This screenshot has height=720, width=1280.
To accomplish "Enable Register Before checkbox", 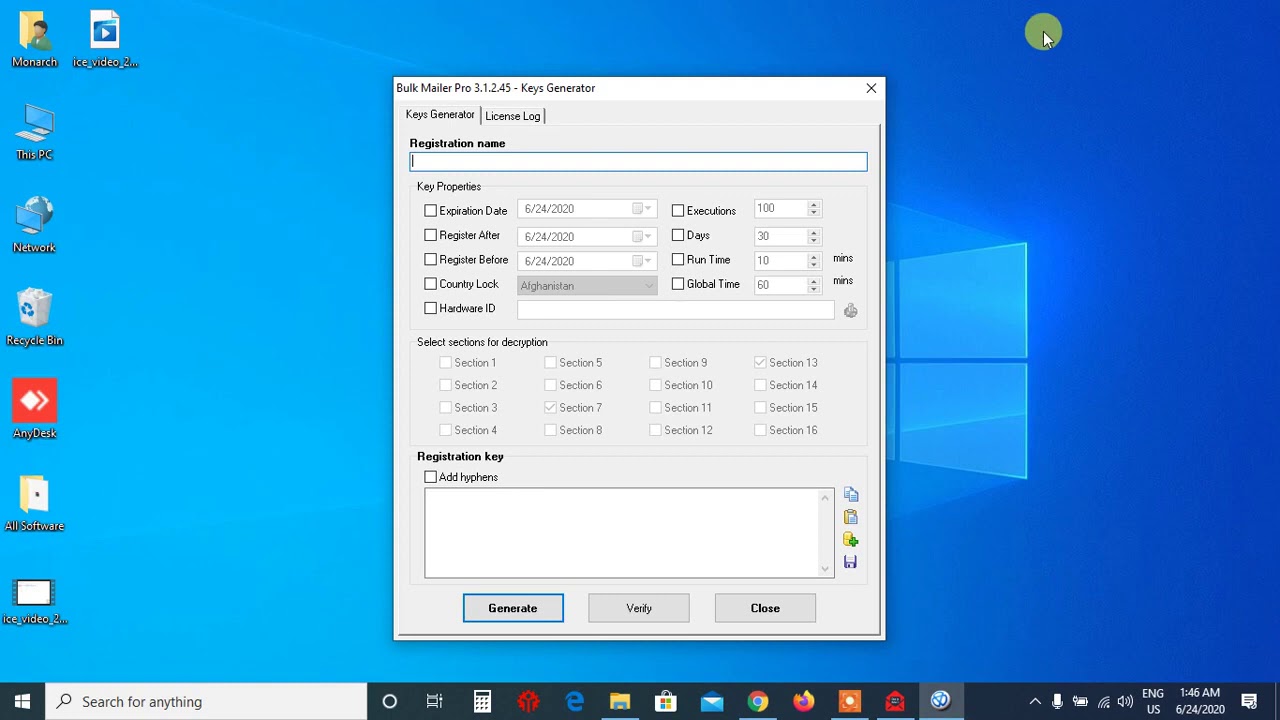I will (431, 260).
